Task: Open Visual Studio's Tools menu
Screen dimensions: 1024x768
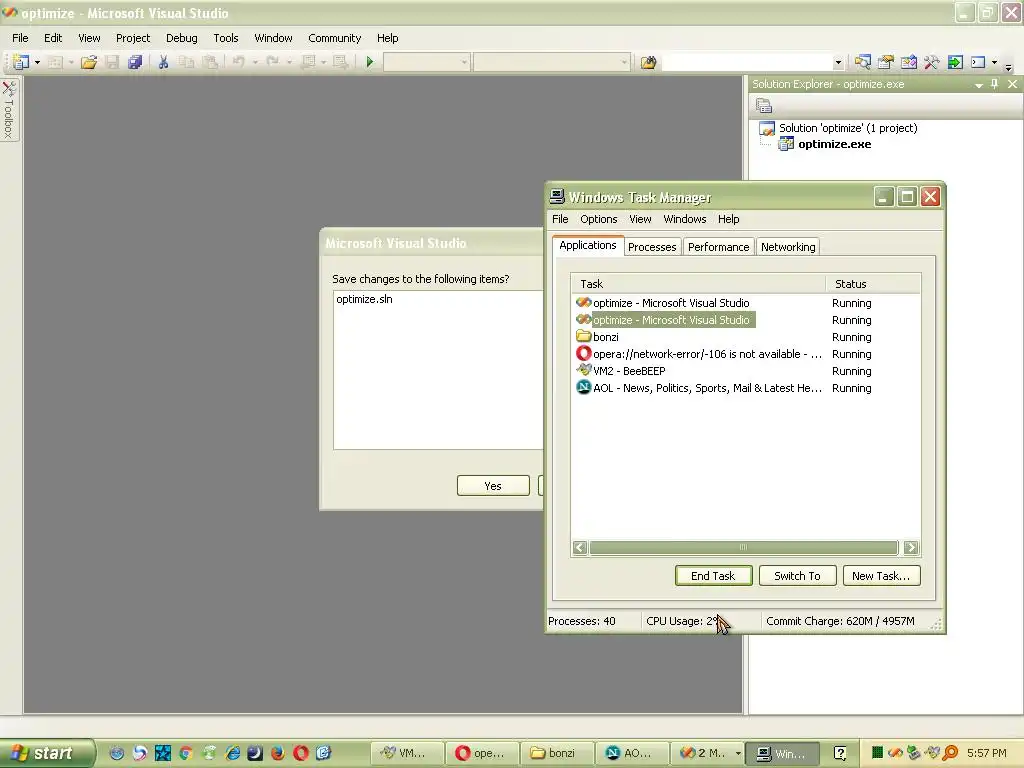Action: tap(226, 38)
